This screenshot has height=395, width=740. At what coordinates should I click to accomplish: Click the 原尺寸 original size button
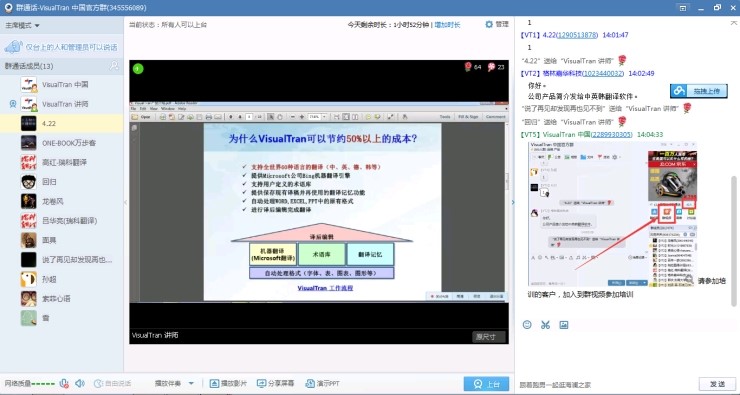click(x=488, y=336)
